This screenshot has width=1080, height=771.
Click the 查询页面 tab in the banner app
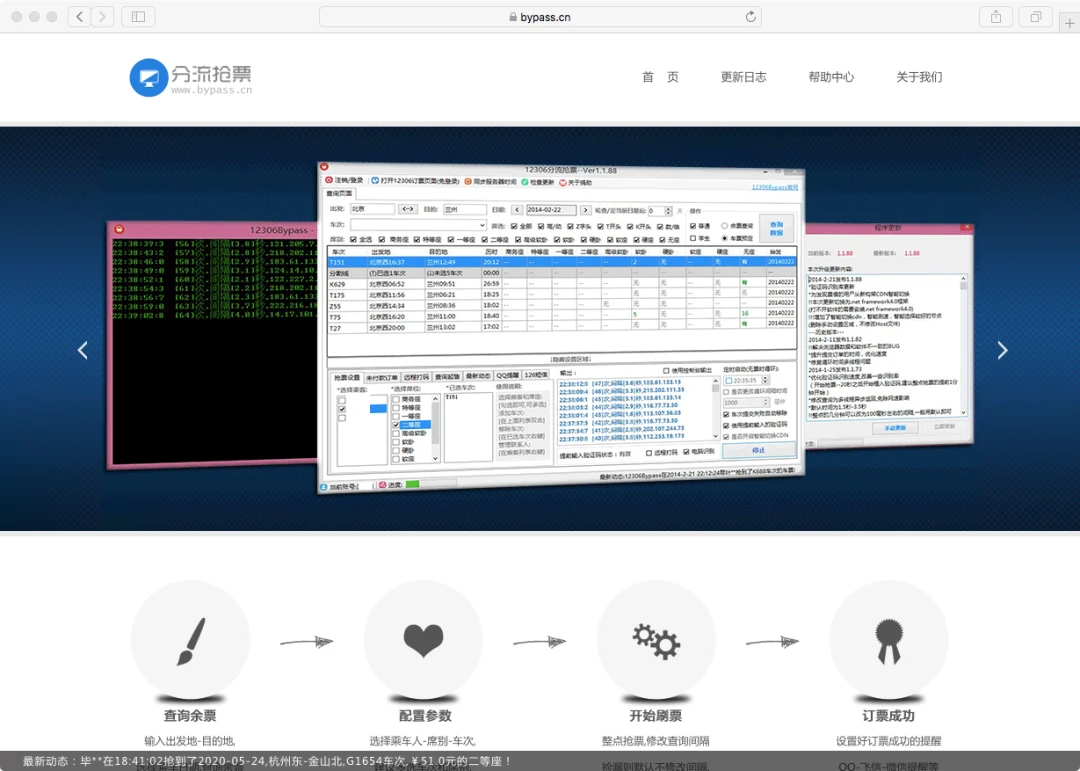[339, 194]
